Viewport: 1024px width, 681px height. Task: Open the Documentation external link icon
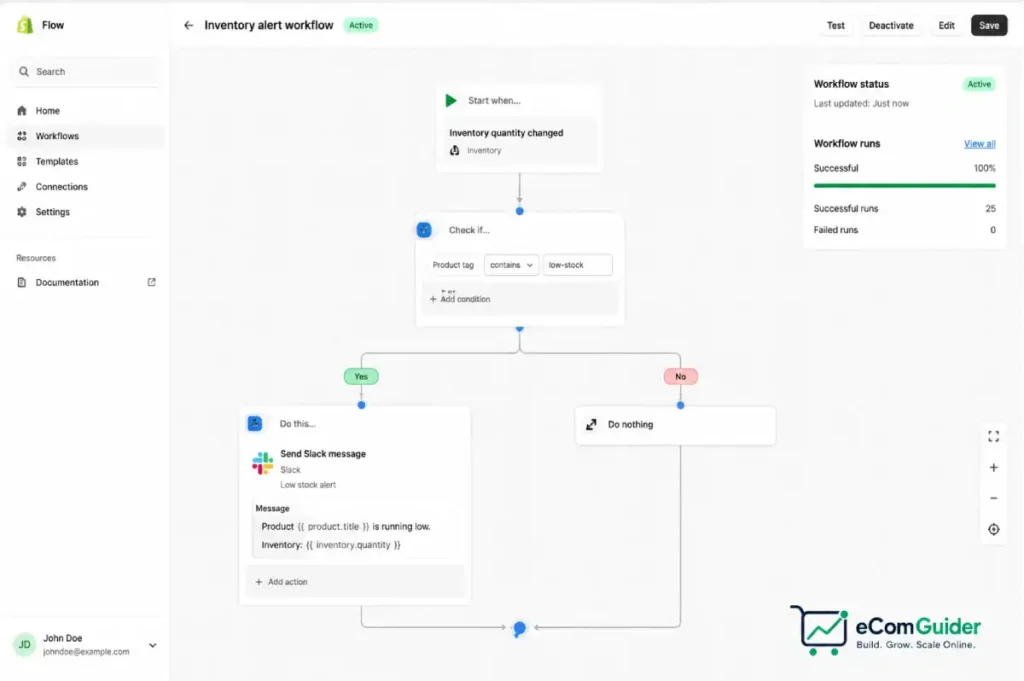point(152,282)
